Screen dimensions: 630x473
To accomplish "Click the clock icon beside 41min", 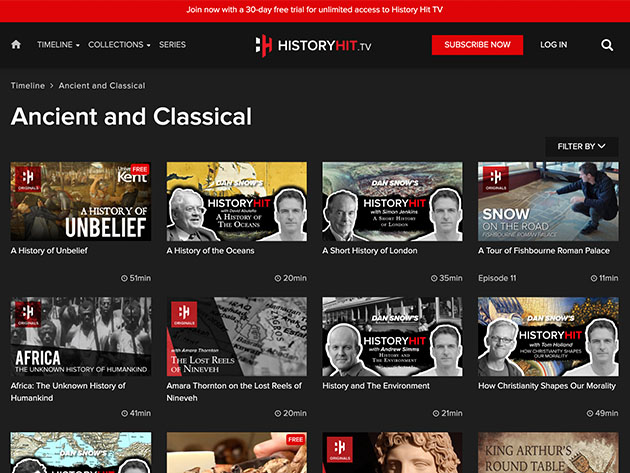I will point(125,413).
